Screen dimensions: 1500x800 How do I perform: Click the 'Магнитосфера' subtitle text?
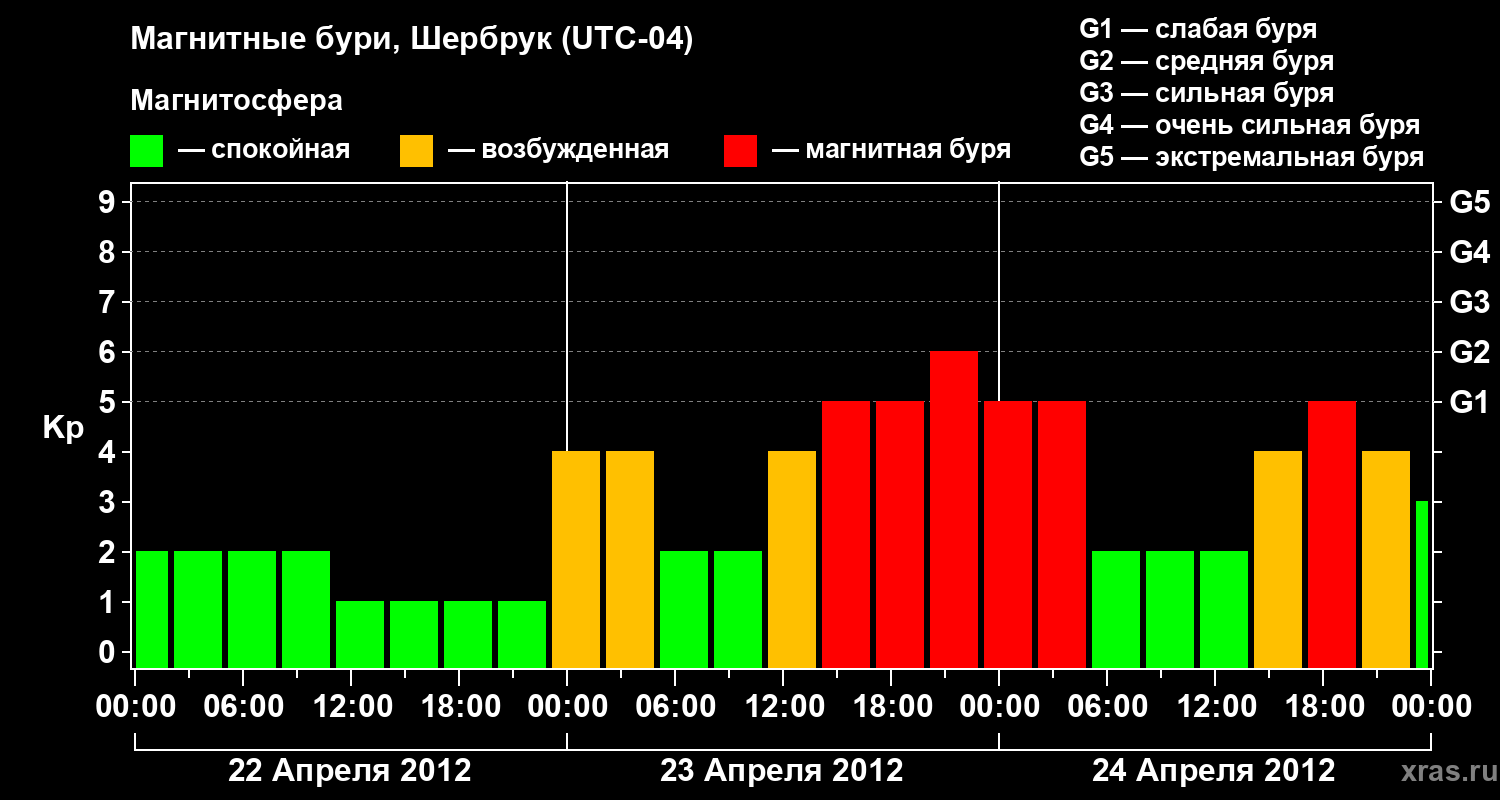pyautogui.click(x=236, y=101)
